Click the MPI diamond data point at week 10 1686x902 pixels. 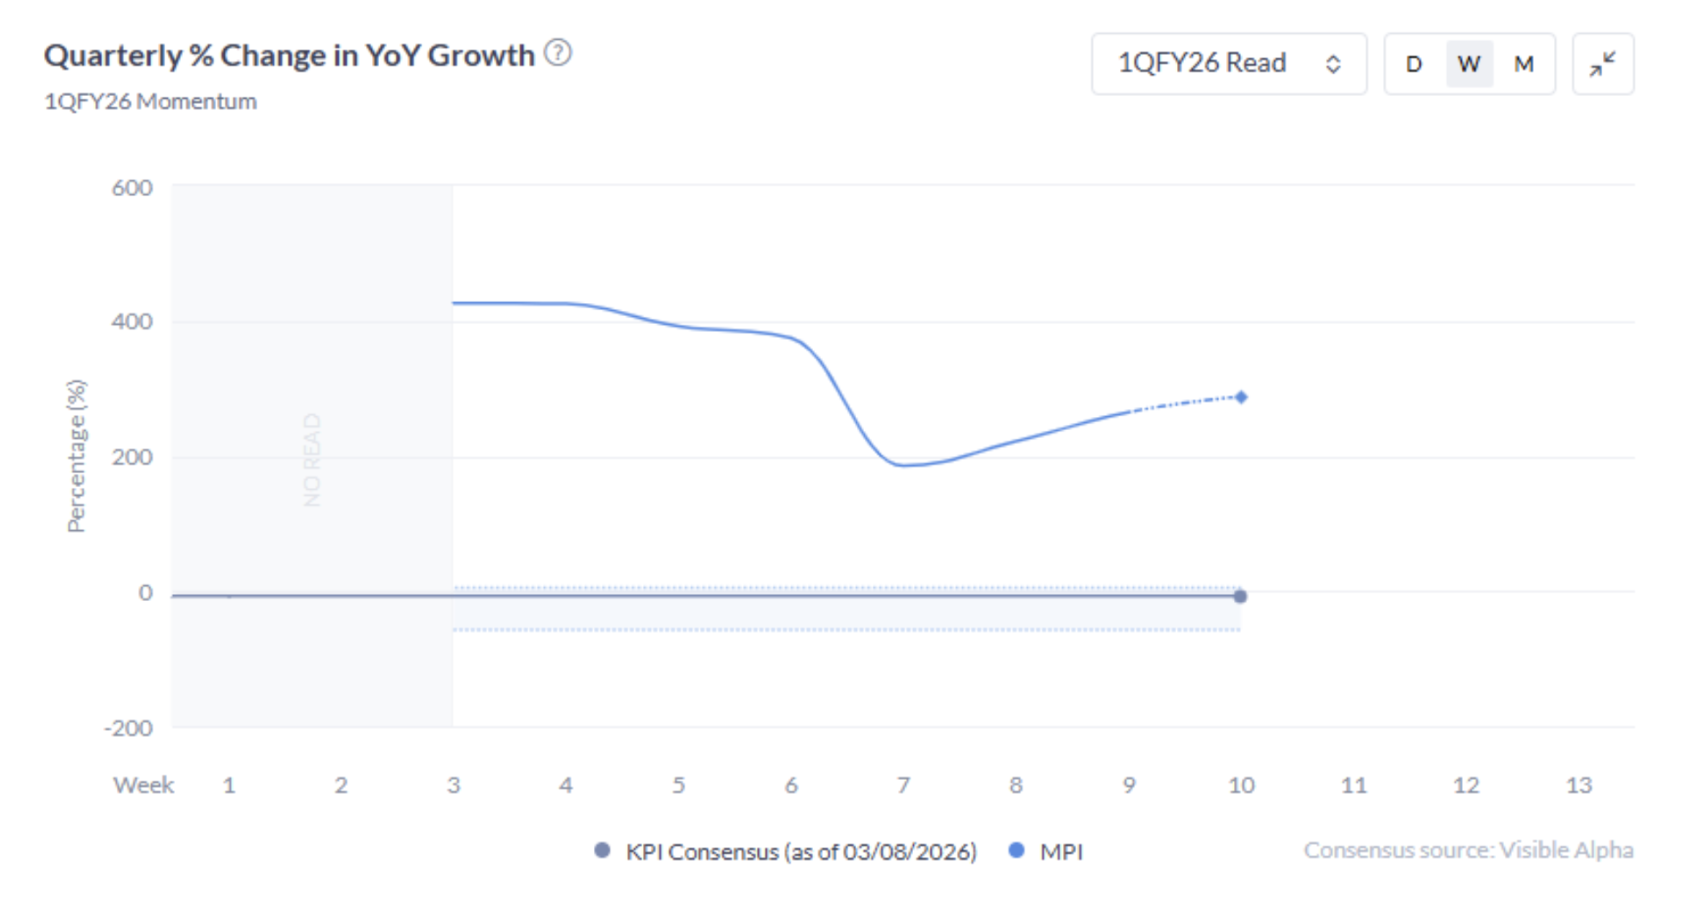pyautogui.click(x=1241, y=397)
